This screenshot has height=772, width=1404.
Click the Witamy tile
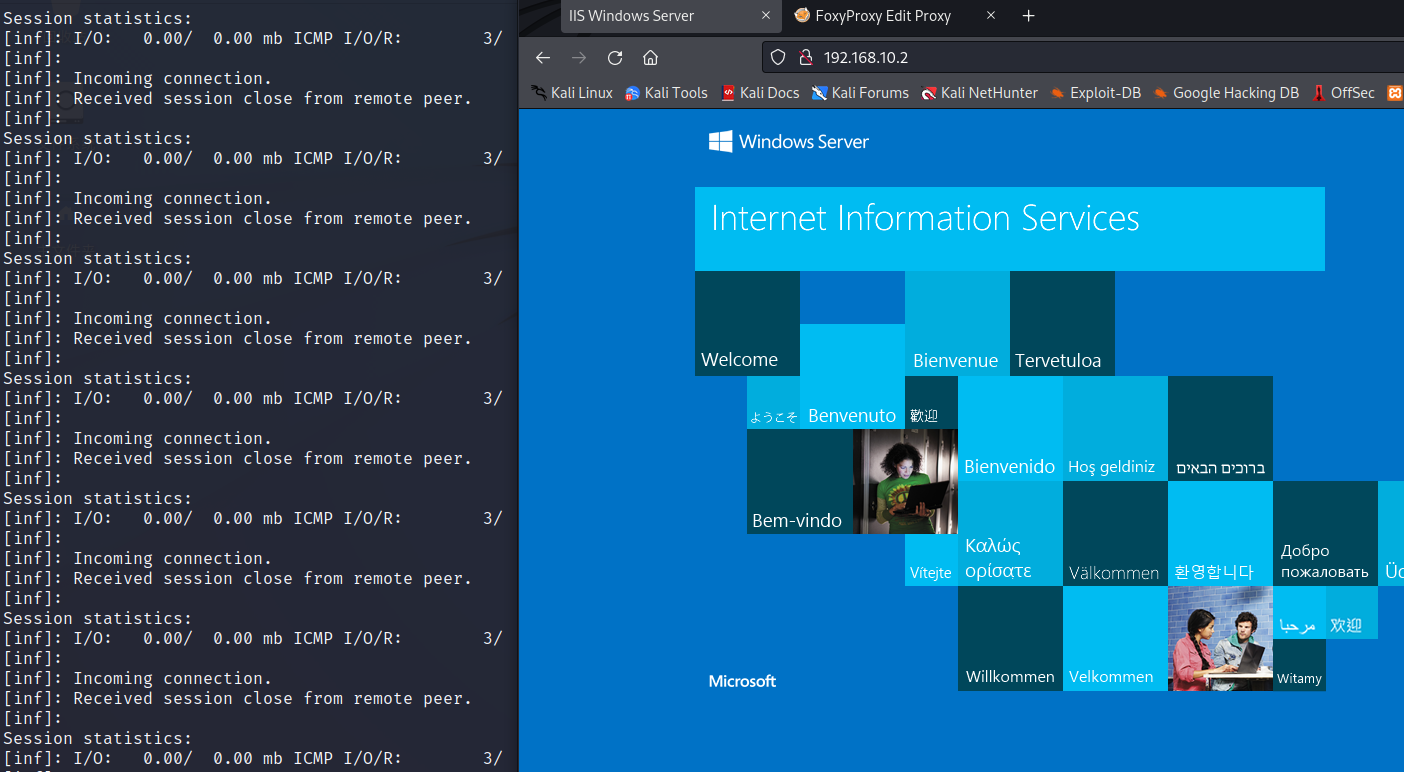[x=1299, y=665]
